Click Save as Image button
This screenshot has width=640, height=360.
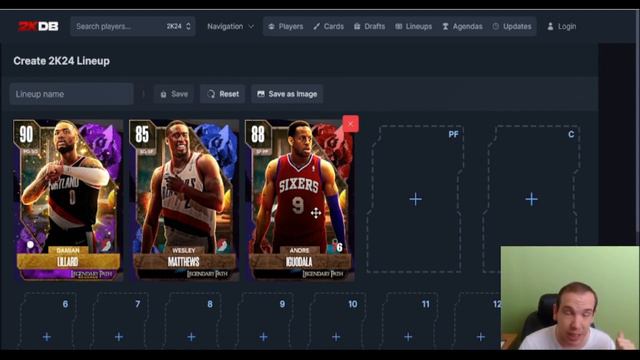click(287, 94)
